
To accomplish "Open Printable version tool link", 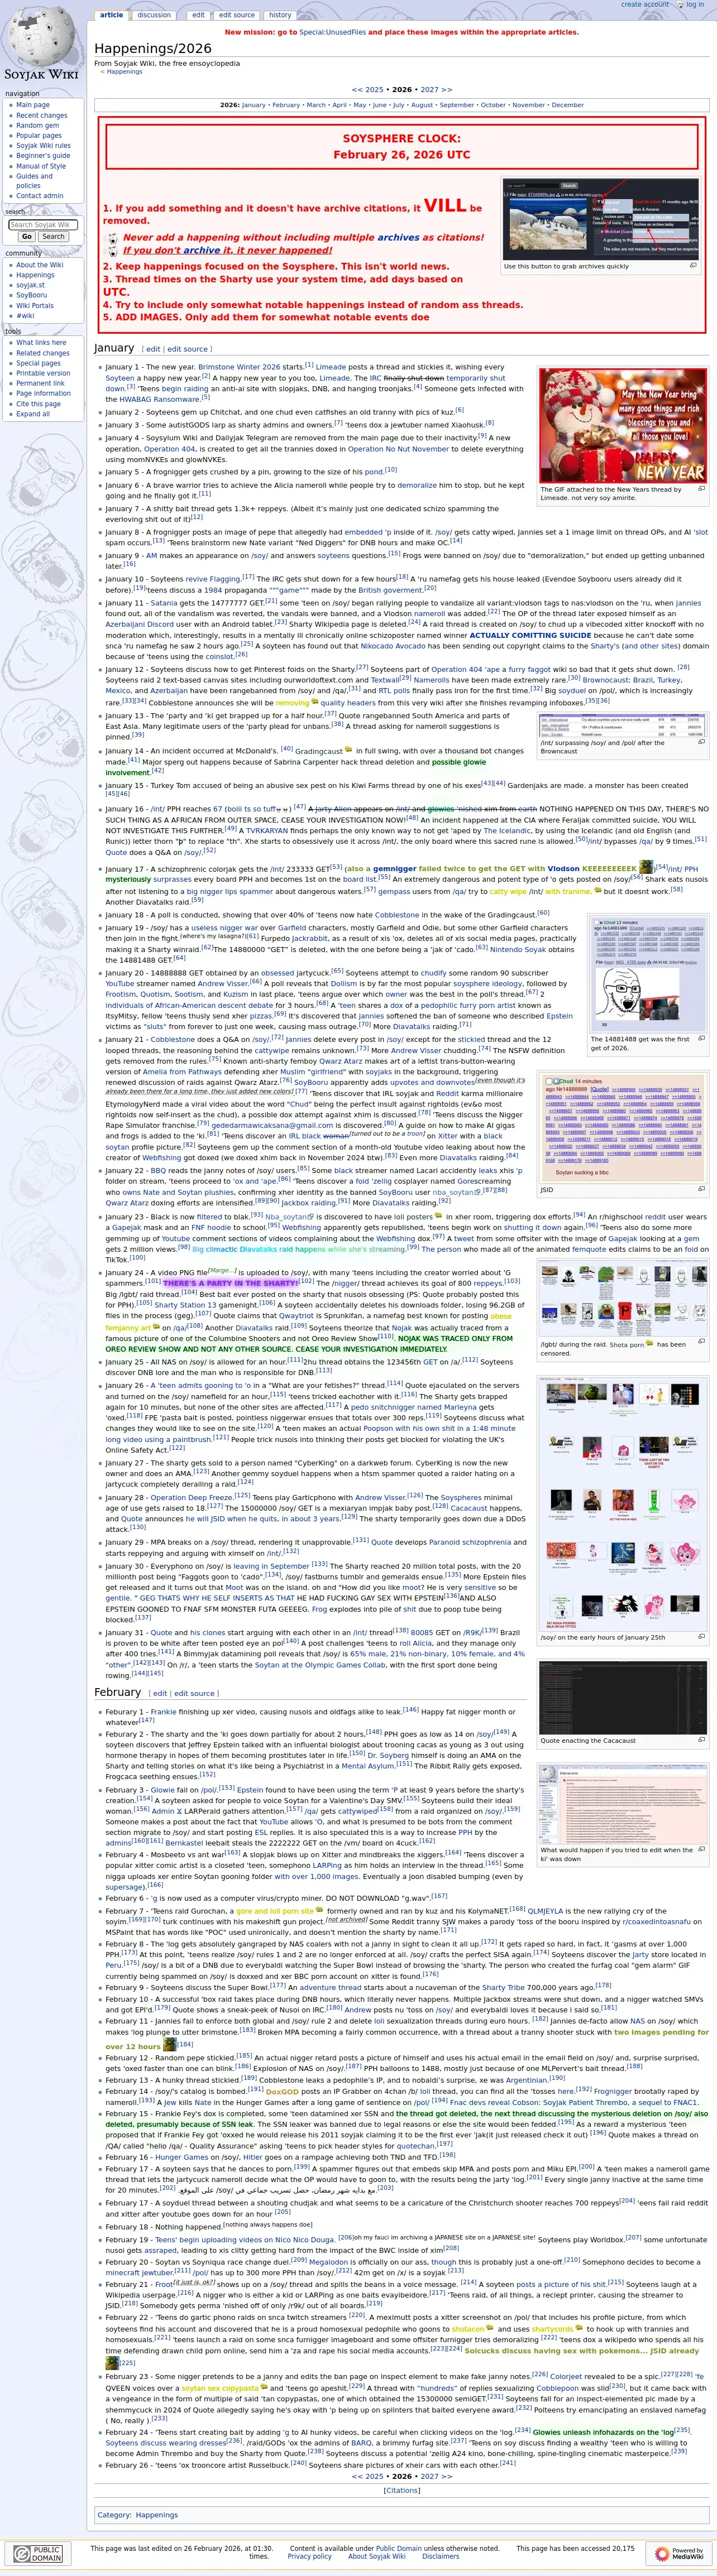I will tap(43, 373).
